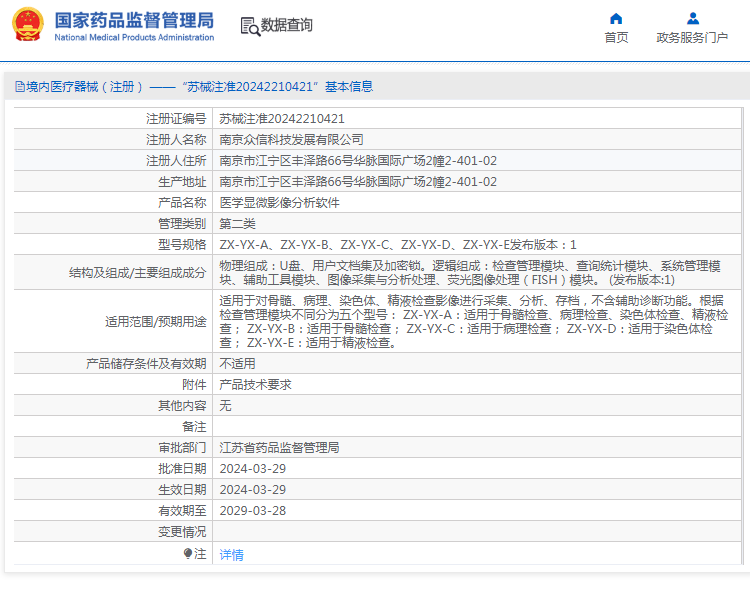This screenshot has width=750, height=592.
Task: Open the 详情 link
Action: point(232,555)
